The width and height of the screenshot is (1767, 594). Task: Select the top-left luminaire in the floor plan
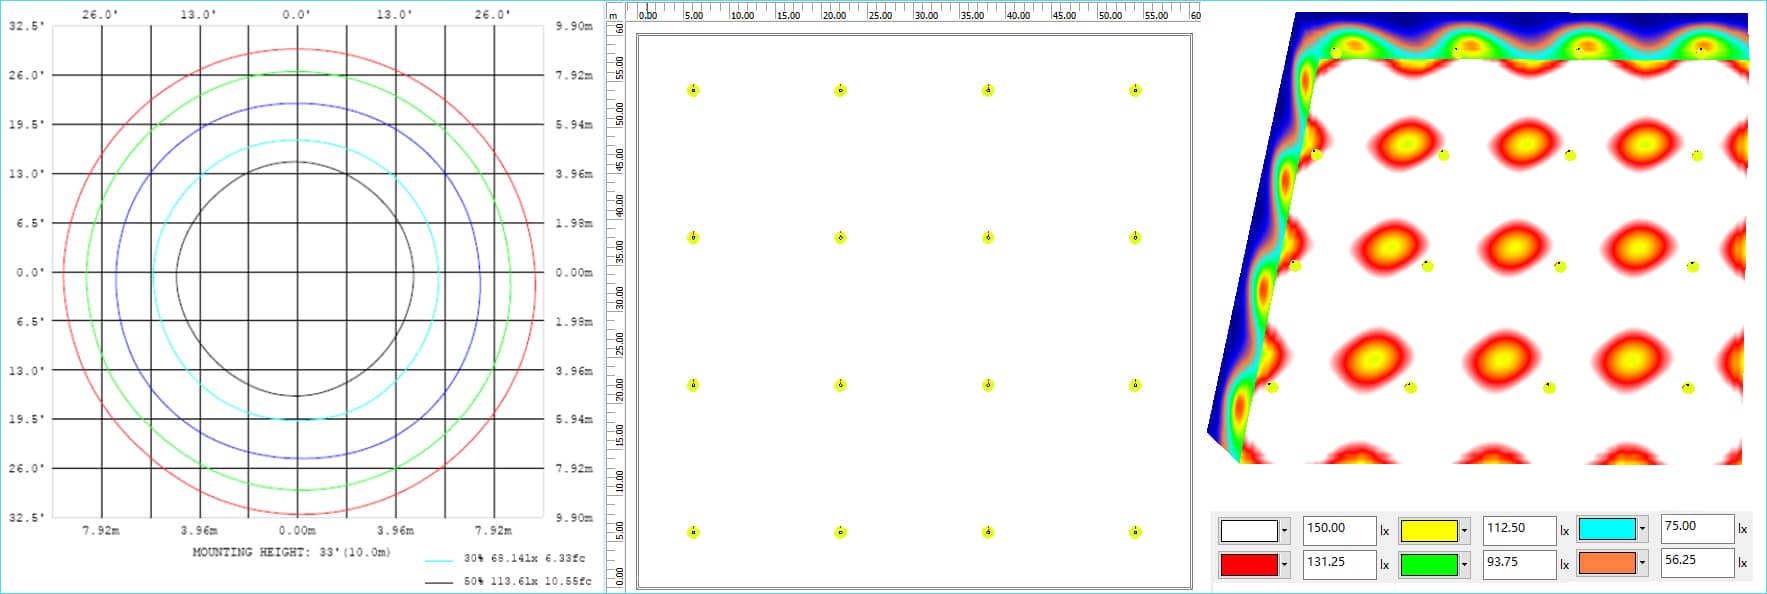693,90
